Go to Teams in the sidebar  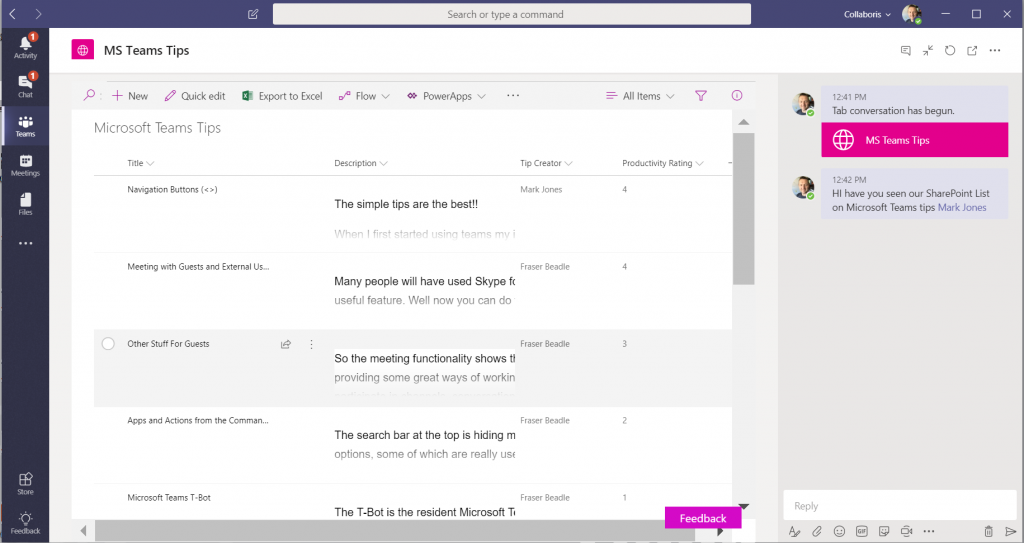click(25, 125)
